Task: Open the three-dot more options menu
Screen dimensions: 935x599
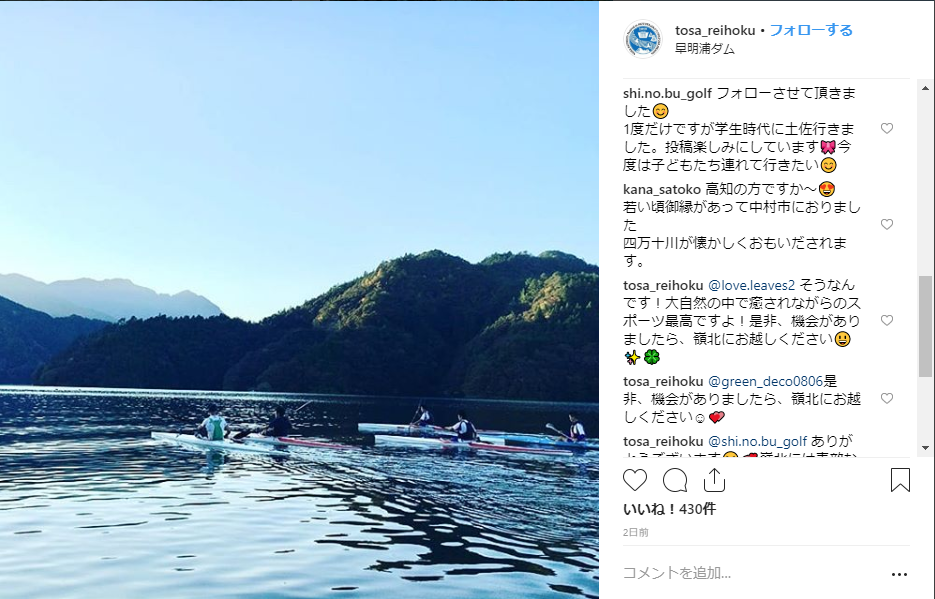Action: coord(899,575)
